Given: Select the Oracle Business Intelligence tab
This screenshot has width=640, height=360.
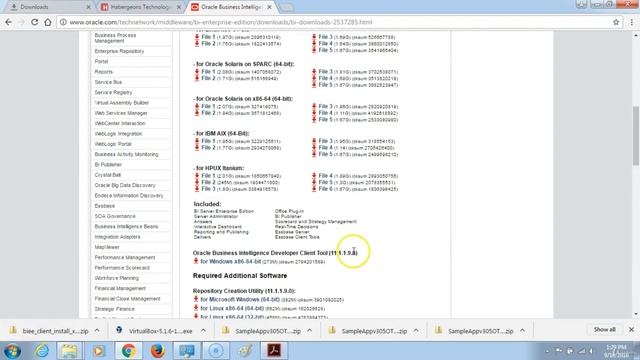Looking at the screenshot, I should point(231,7).
